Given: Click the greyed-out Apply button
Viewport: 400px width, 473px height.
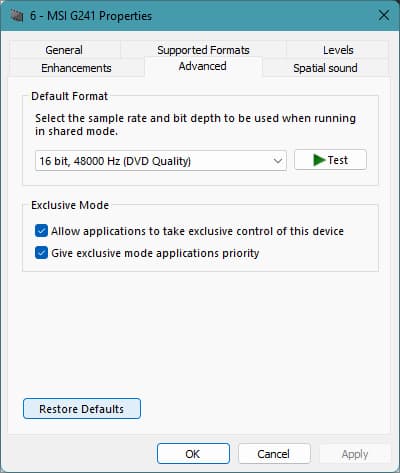Looking at the screenshot, I should coord(355,454).
